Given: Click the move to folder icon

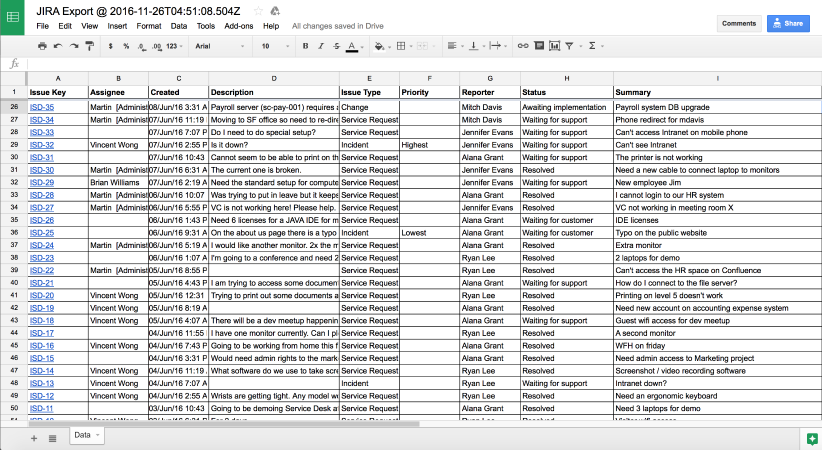Looking at the screenshot, I should [x=275, y=11].
